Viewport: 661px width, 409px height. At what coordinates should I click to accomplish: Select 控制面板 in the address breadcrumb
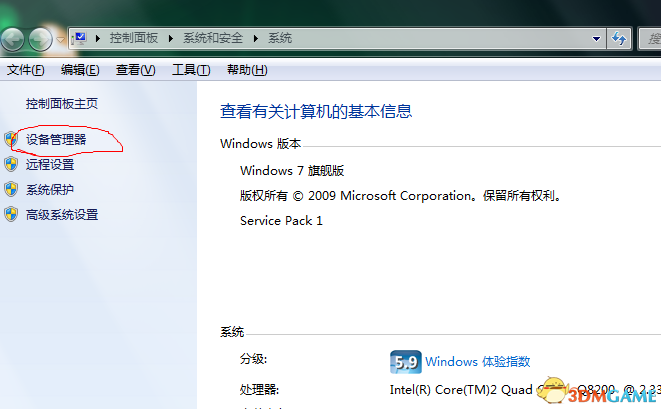pyautogui.click(x=134, y=38)
